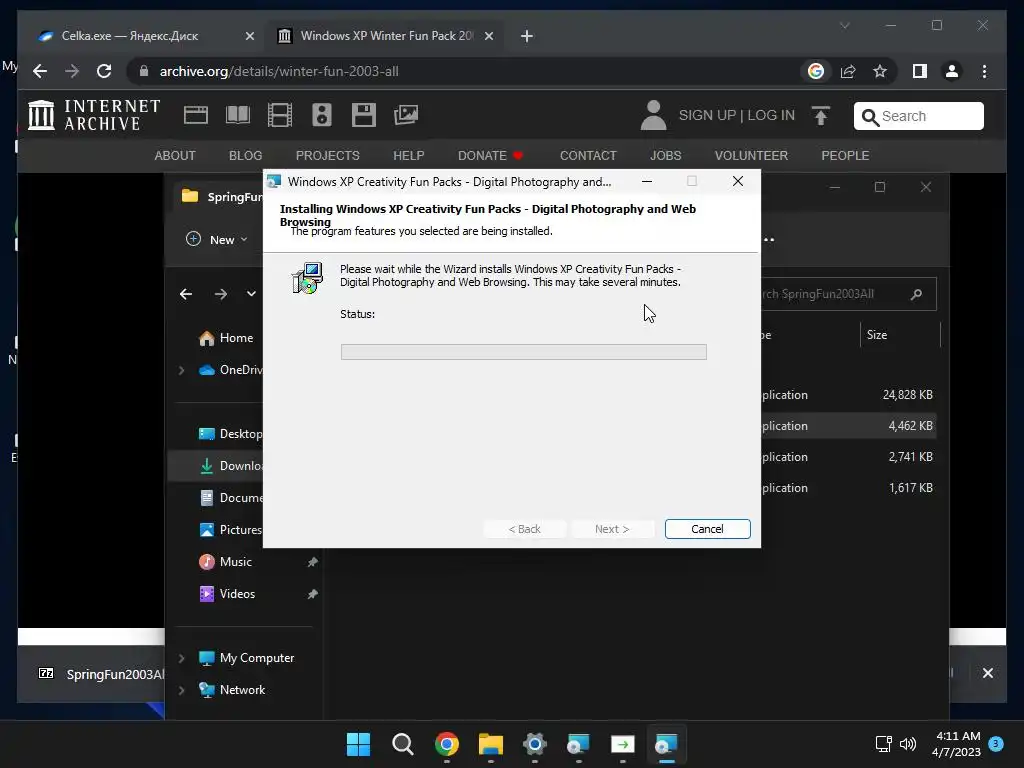Open the New dropdown in File Explorer
The height and width of the screenshot is (768, 1024).
[x=217, y=240]
